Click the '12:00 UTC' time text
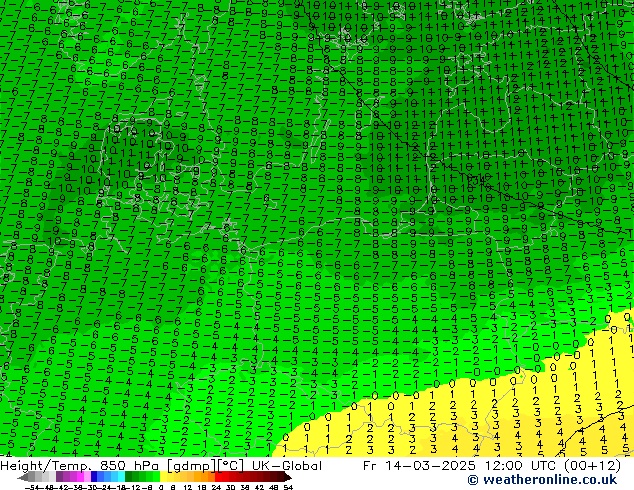Image resolution: width=634 pixels, height=490 pixels. [x=521, y=466]
